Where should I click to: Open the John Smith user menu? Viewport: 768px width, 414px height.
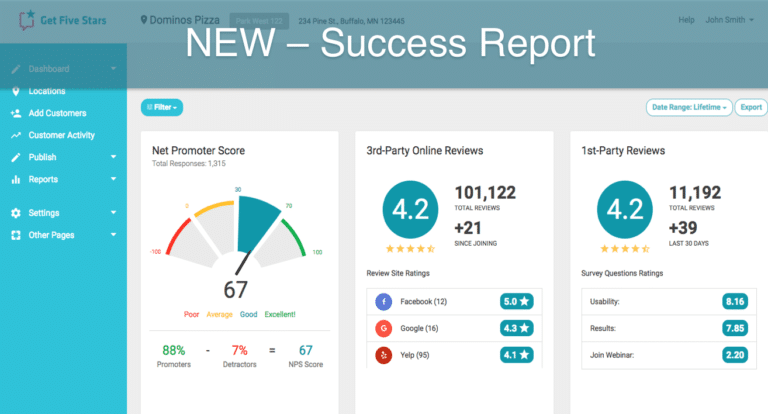point(729,20)
